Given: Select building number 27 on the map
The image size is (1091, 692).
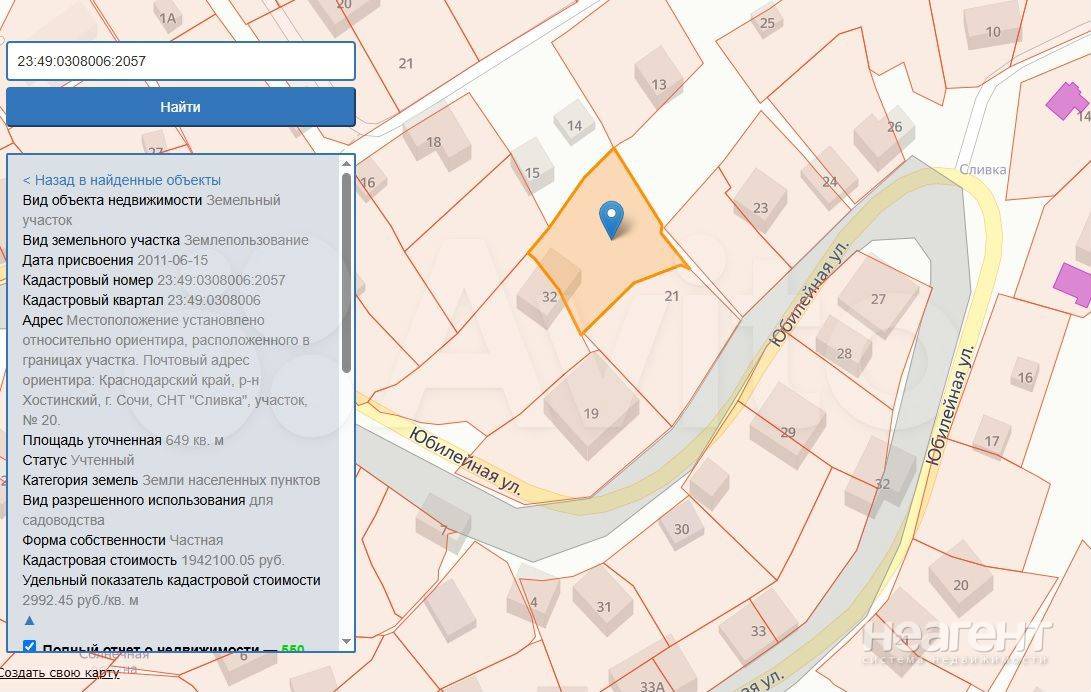Looking at the screenshot, I should [878, 299].
